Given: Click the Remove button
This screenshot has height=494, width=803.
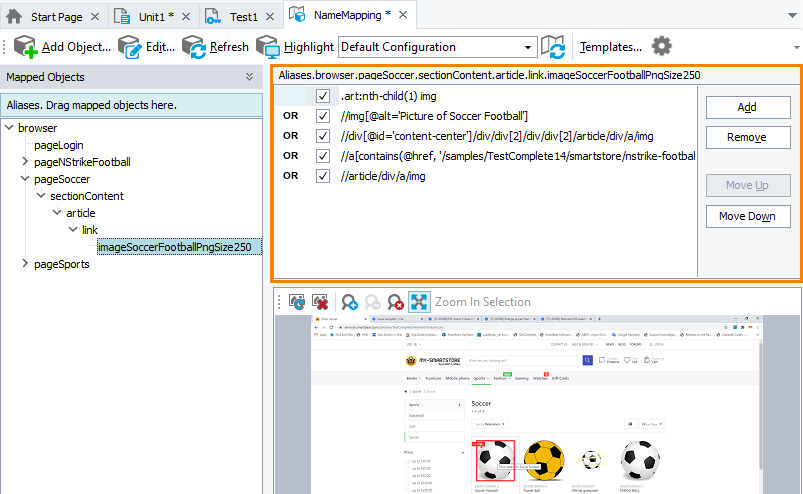Looking at the screenshot, I should [x=747, y=137].
